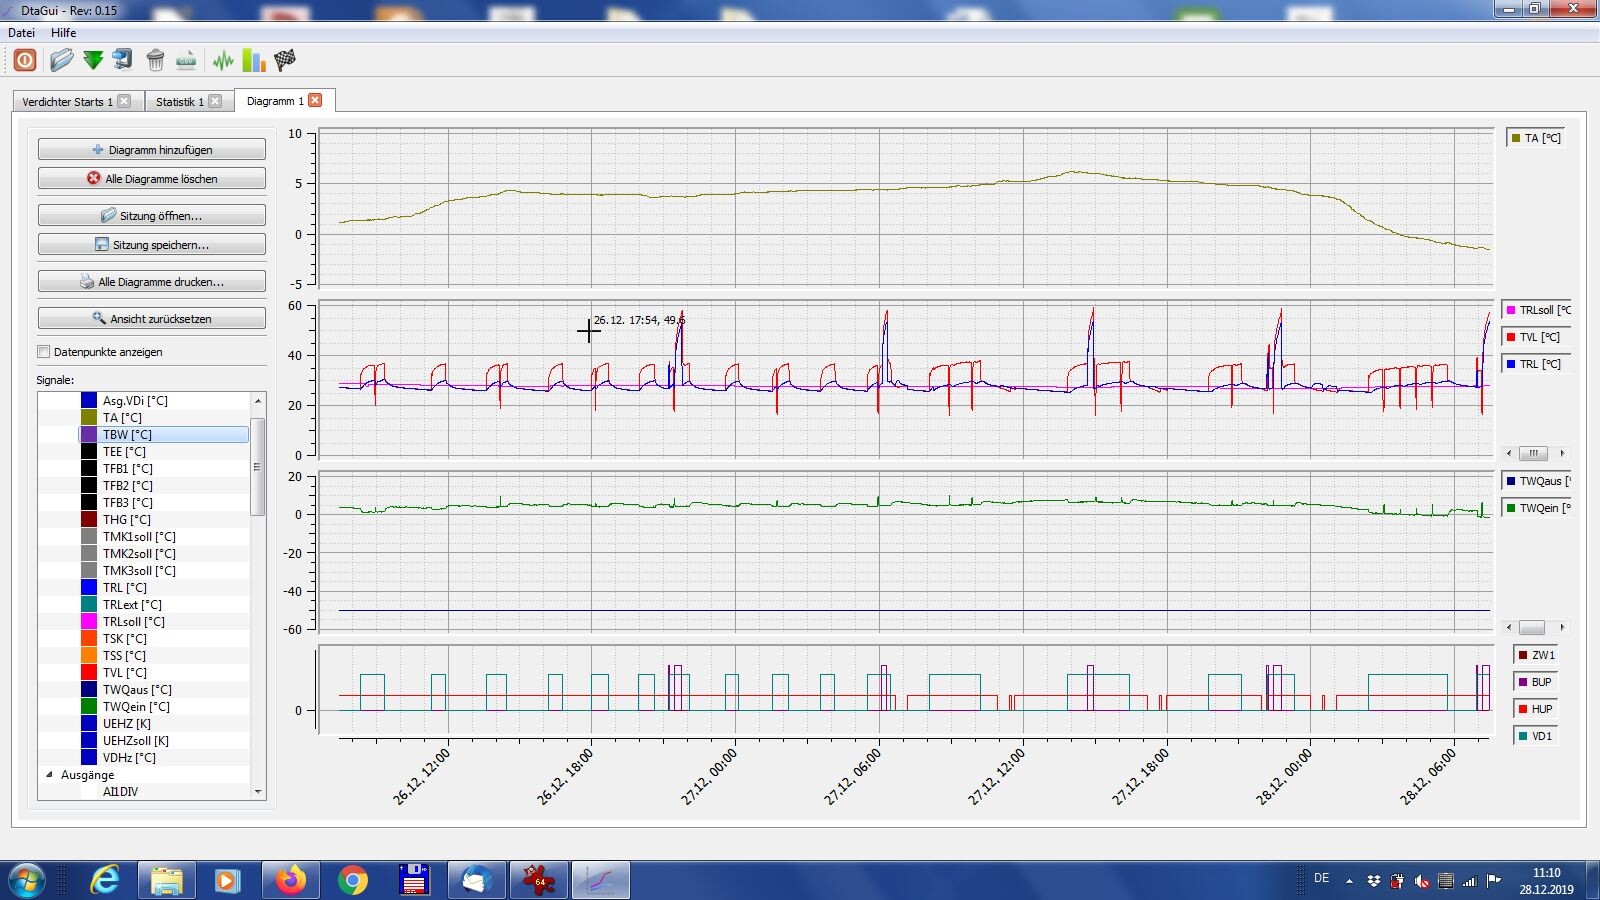Click the green waveform diagram icon
Viewport: 1600px width, 900px height.
[223, 60]
